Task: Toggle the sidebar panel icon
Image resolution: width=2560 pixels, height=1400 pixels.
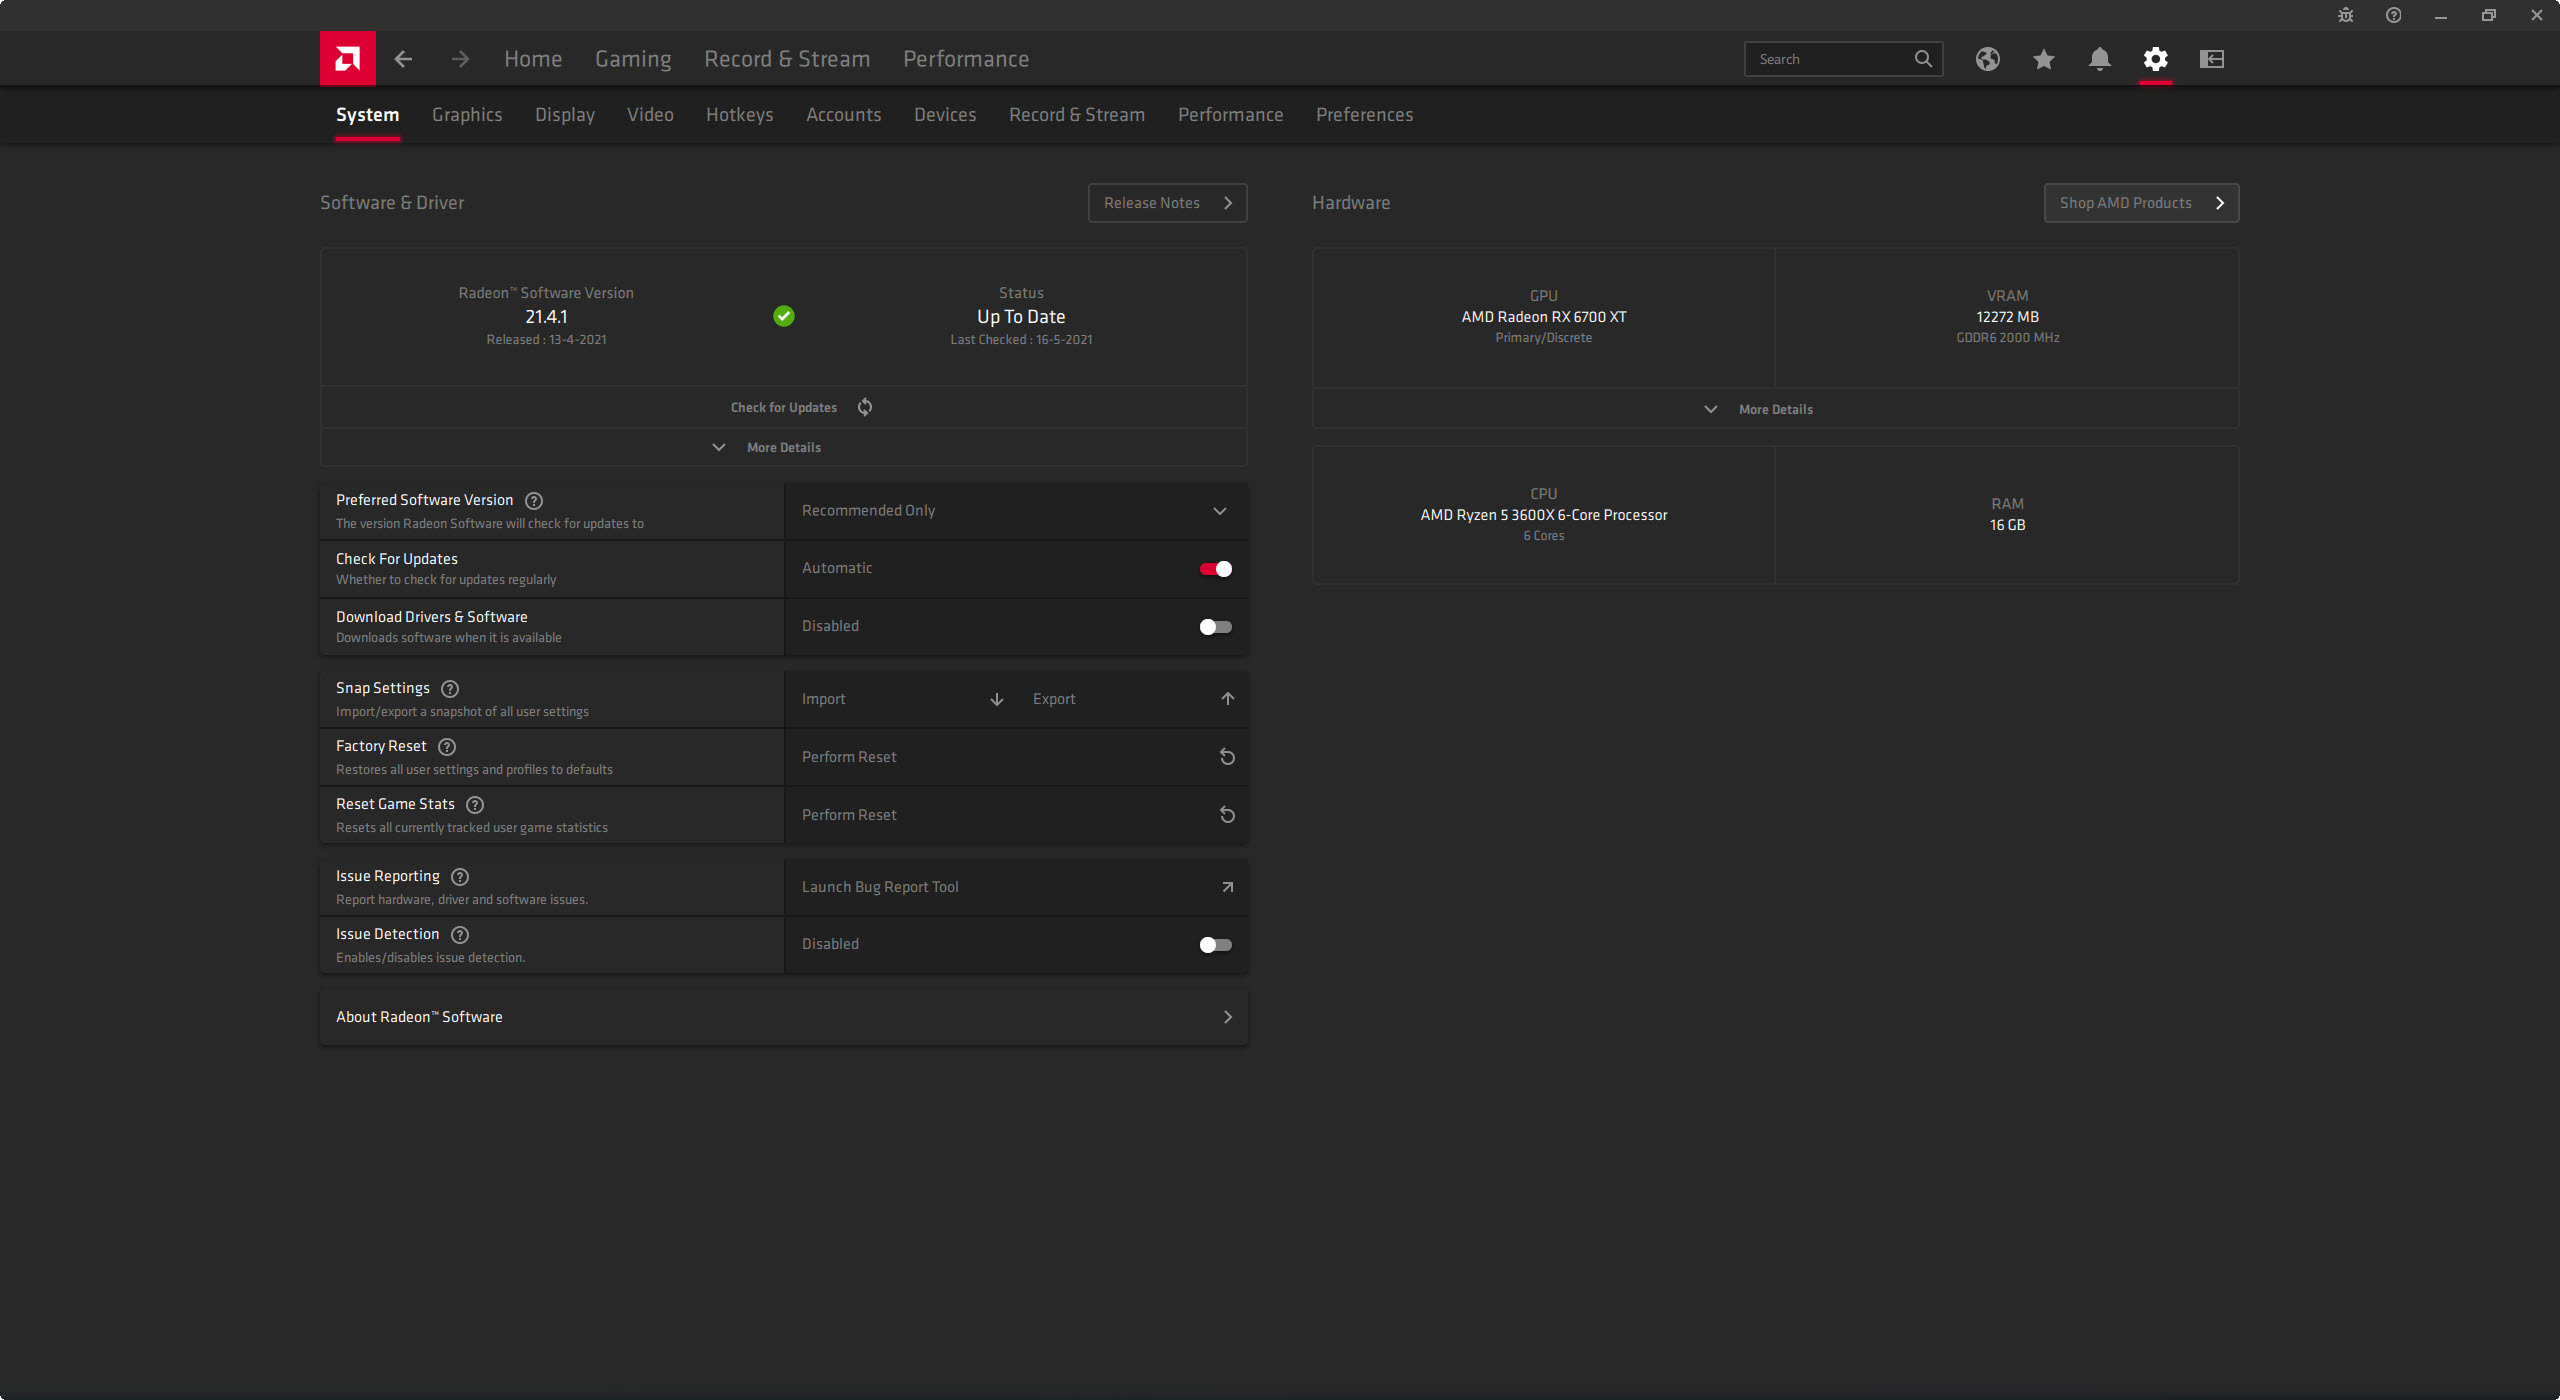Action: coord(2212,59)
